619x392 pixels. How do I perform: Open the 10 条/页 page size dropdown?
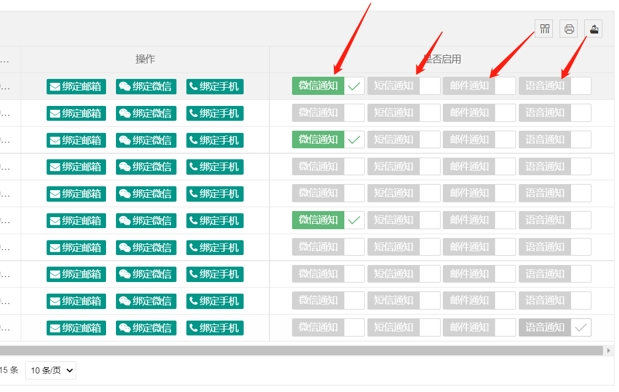(51, 370)
